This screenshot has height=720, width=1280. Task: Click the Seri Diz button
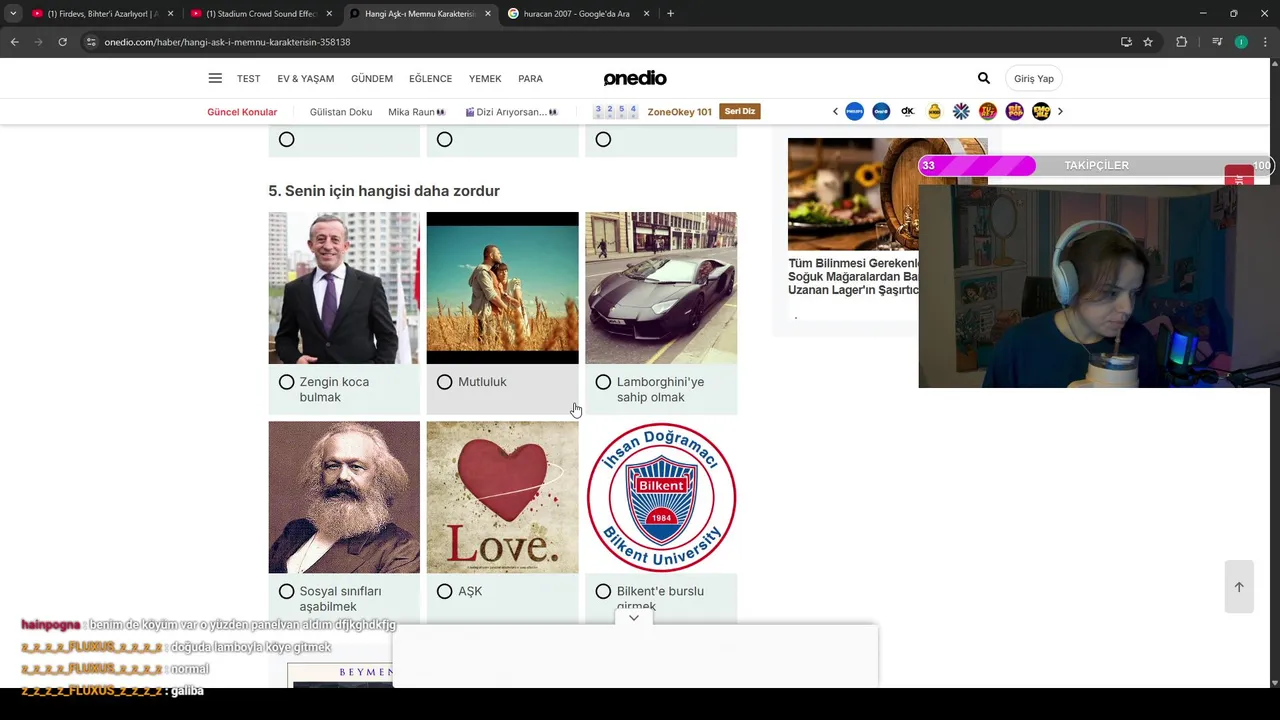point(740,112)
